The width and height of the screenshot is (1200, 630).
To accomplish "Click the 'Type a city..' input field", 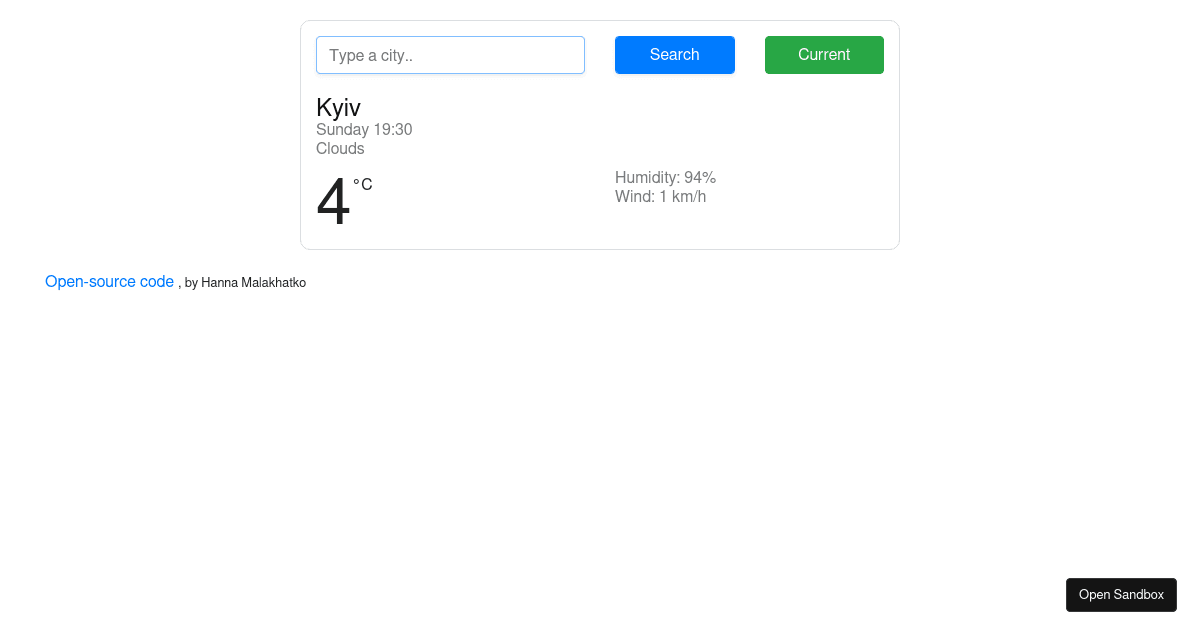I will point(450,55).
